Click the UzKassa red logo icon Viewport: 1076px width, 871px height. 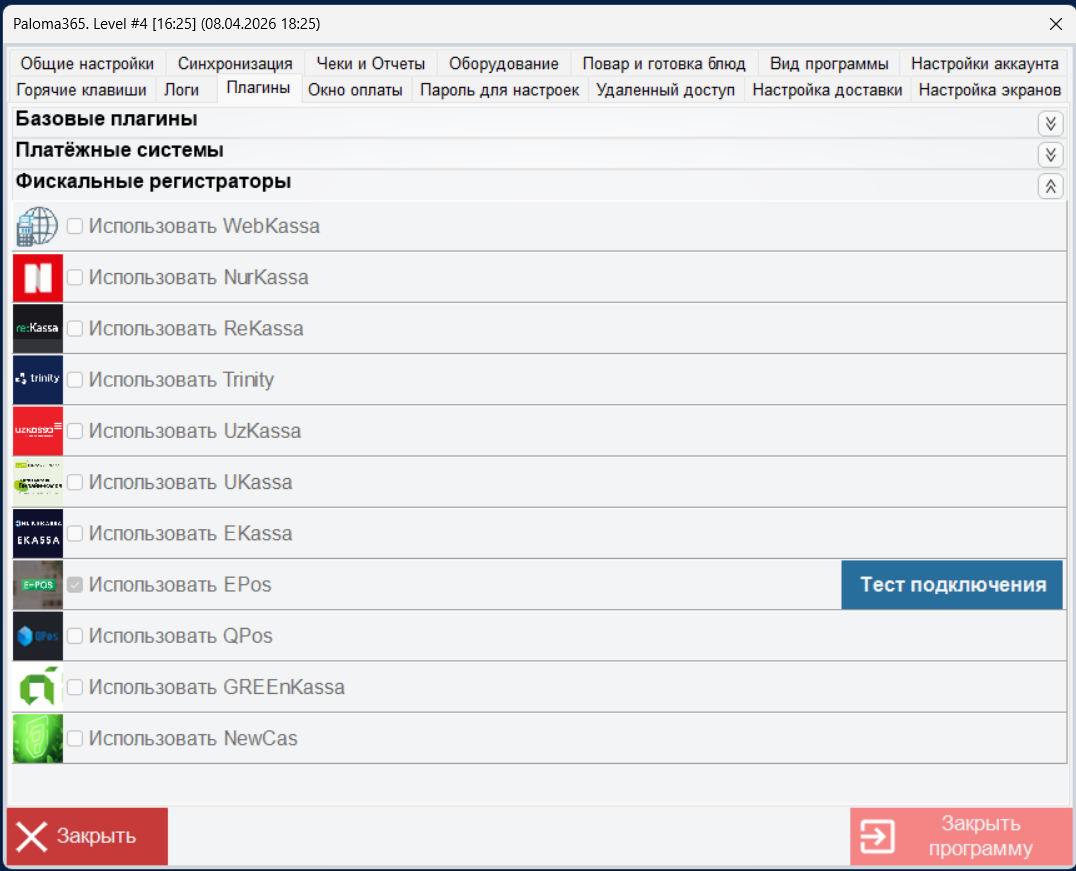(x=38, y=431)
